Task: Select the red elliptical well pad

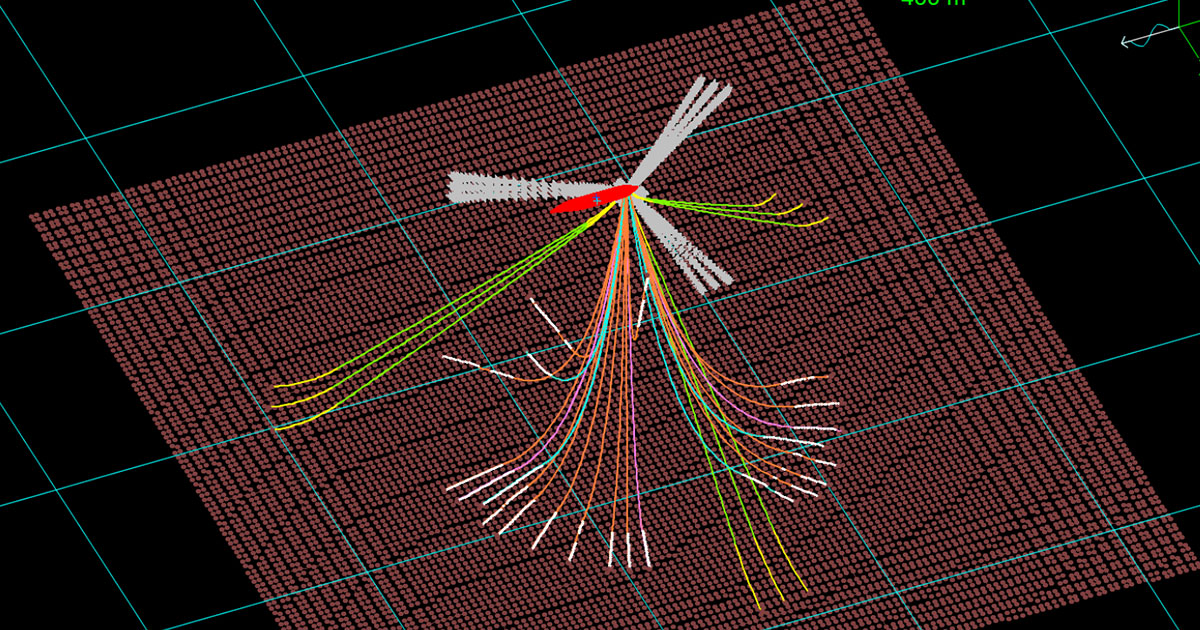Action: tap(593, 199)
